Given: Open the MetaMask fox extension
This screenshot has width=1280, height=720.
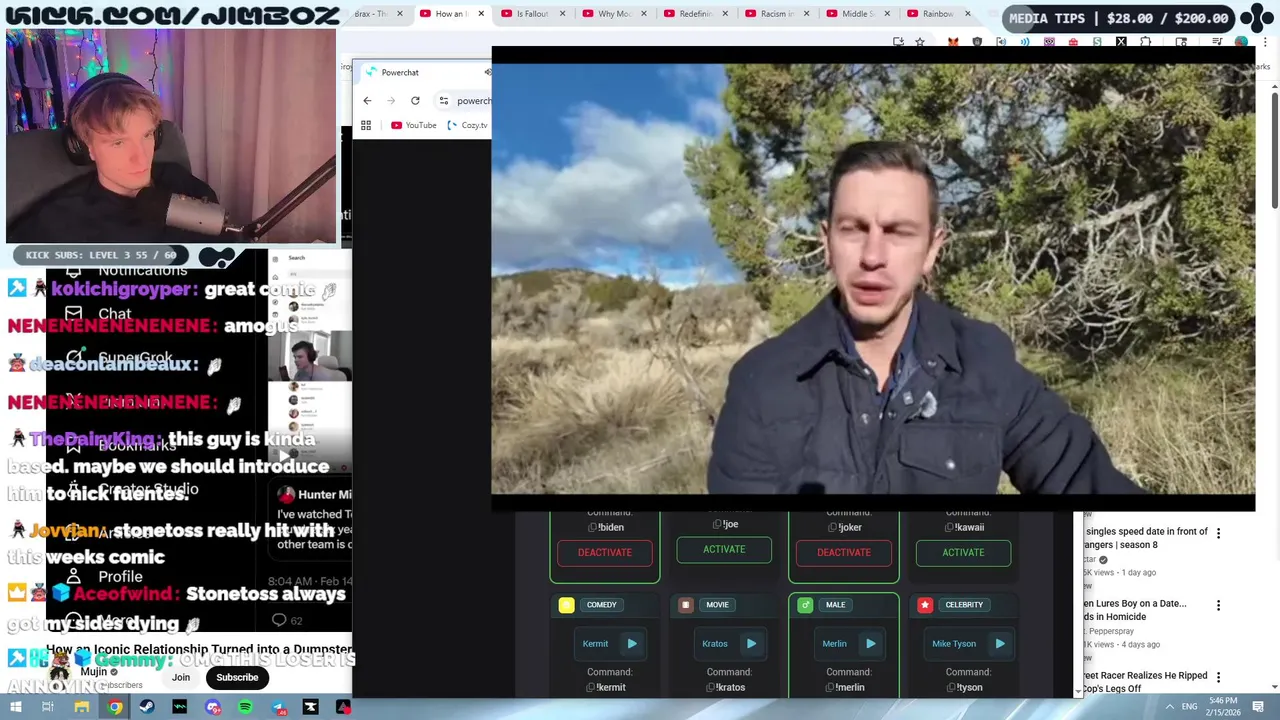Looking at the screenshot, I should tap(953, 42).
